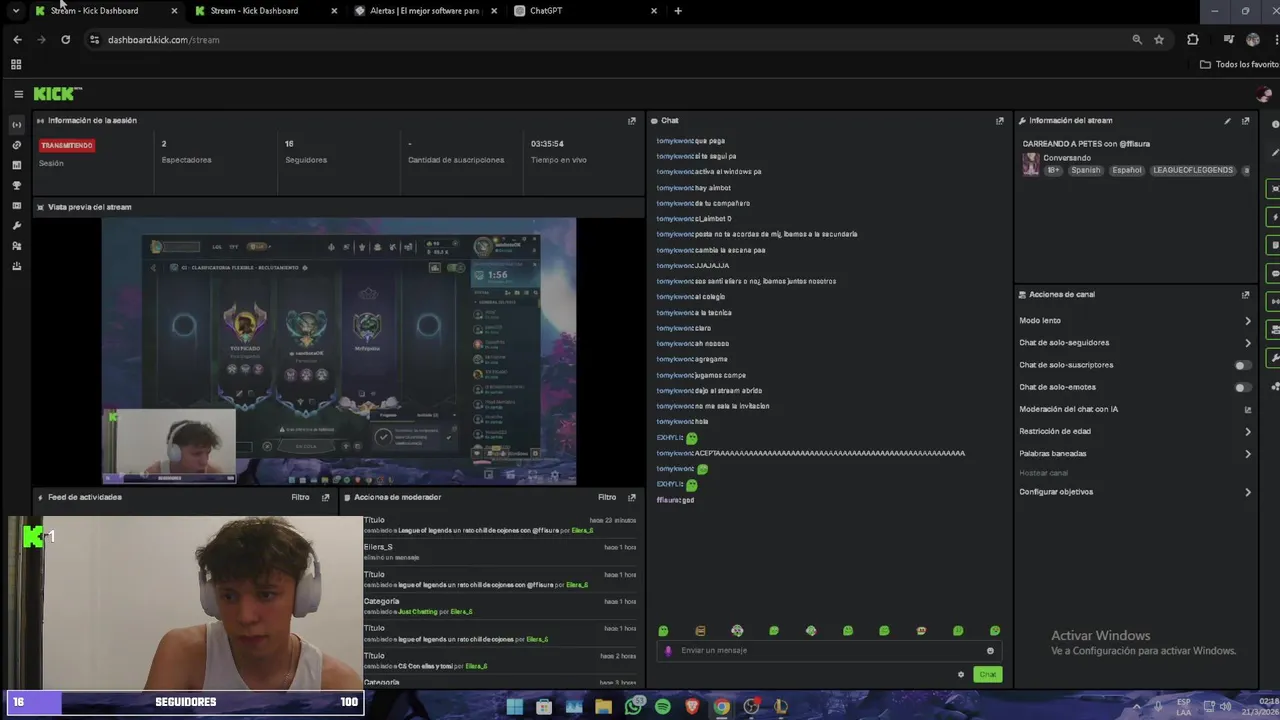Open browser extensions puzzle icon
The height and width of the screenshot is (720, 1280).
[1192, 39]
